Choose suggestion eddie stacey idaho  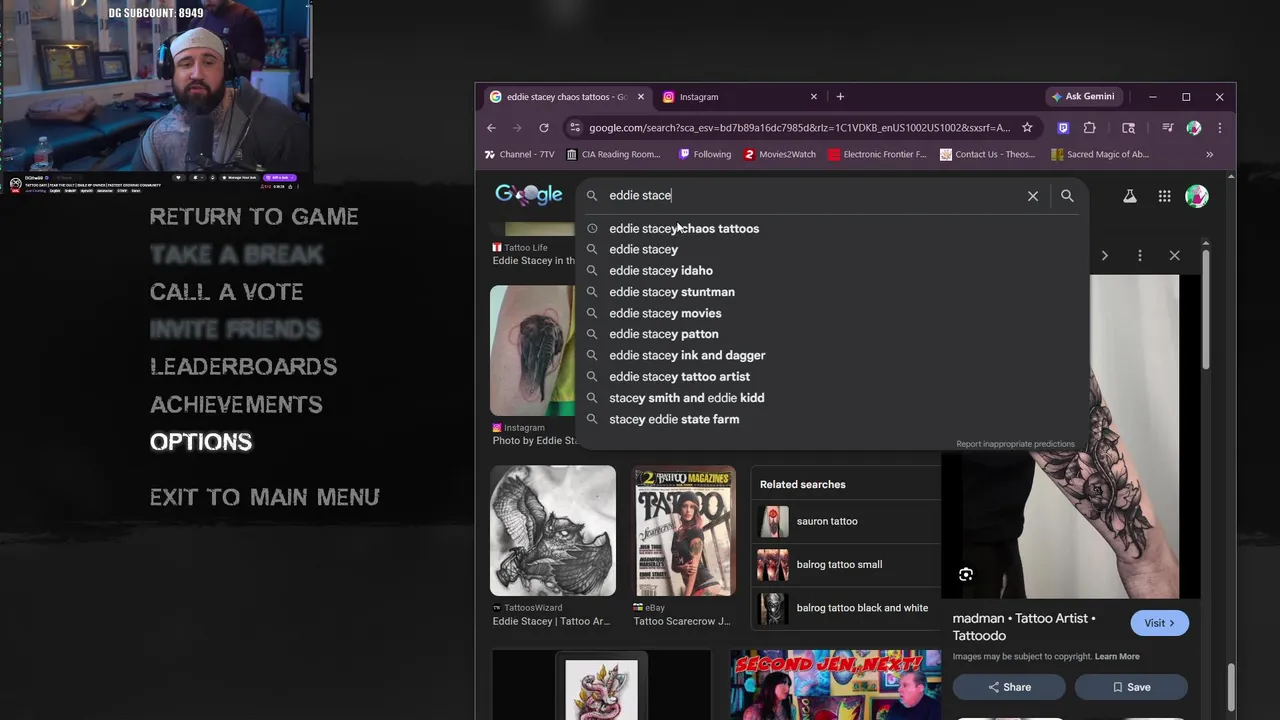pyautogui.click(x=831, y=271)
